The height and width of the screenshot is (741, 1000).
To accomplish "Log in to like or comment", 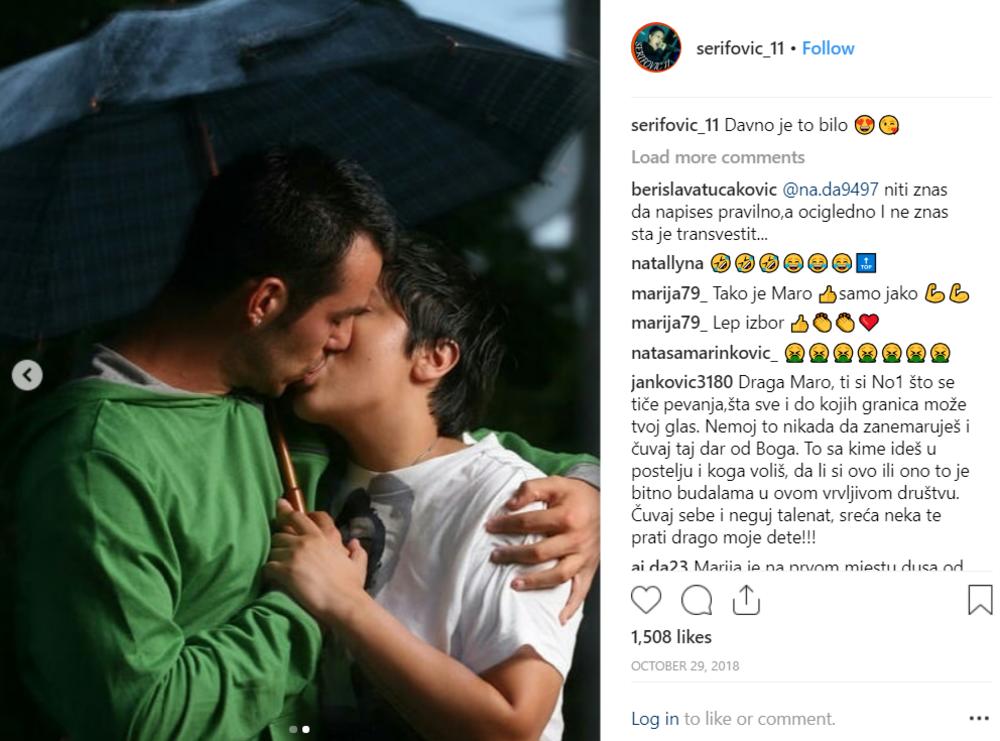I will (x=655, y=719).
